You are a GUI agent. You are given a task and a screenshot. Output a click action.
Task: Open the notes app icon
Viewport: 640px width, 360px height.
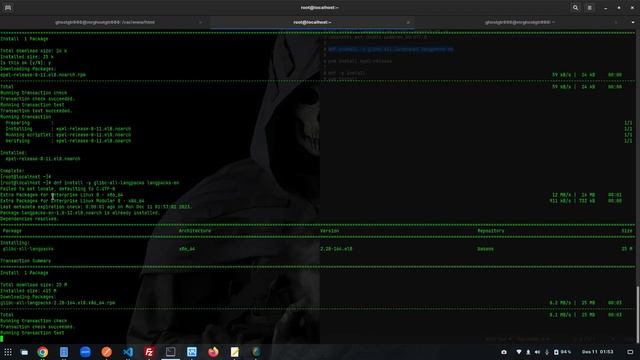(235, 352)
